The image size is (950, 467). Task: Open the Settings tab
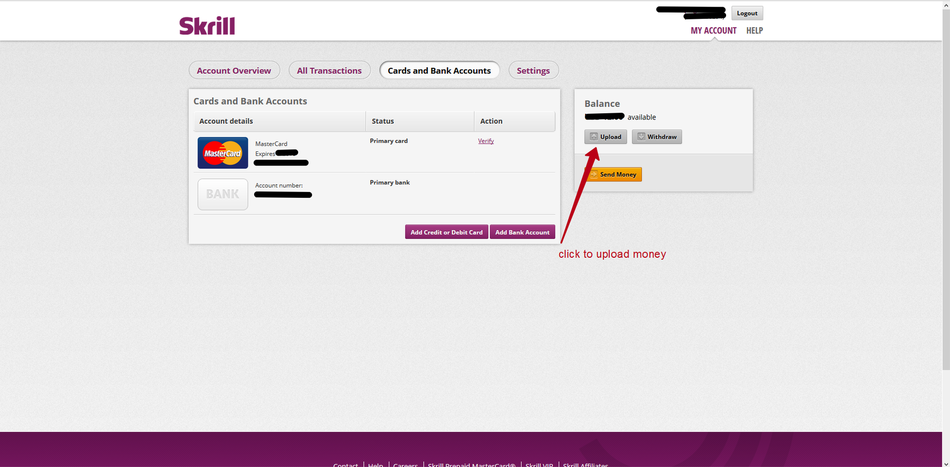pos(533,70)
